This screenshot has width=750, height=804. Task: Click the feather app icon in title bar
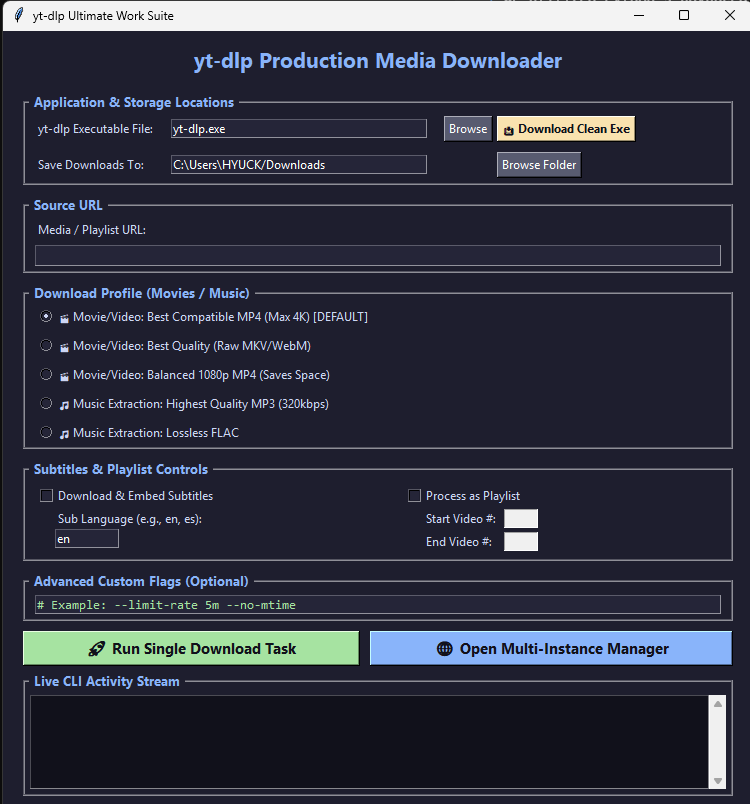pos(18,15)
